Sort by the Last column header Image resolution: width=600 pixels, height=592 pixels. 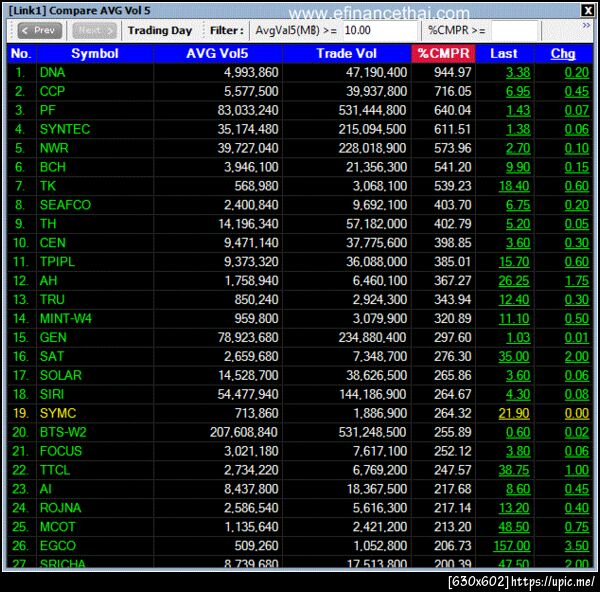[504, 54]
